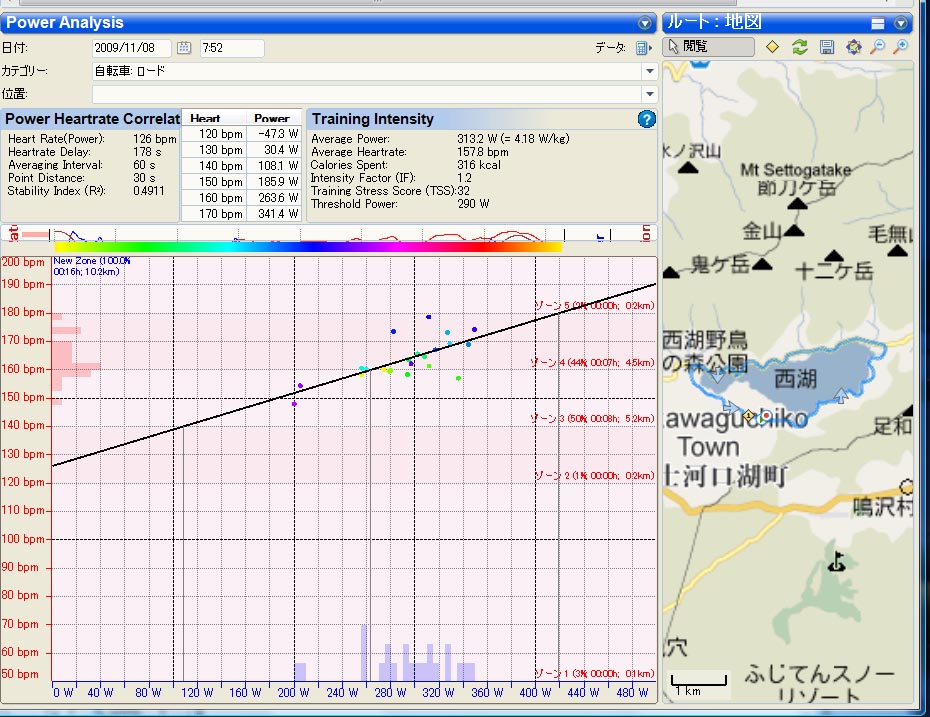Click the time input field

[231, 48]
